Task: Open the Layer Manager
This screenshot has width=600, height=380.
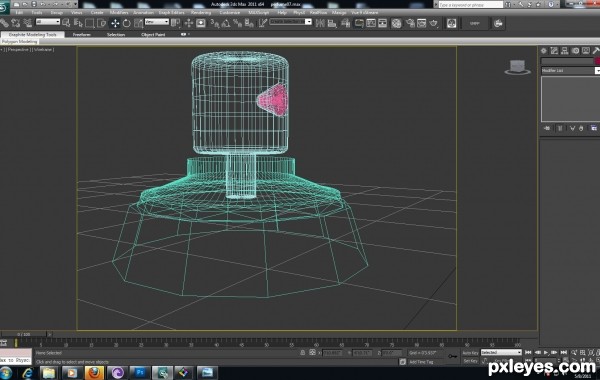Action: pos(346,23)
